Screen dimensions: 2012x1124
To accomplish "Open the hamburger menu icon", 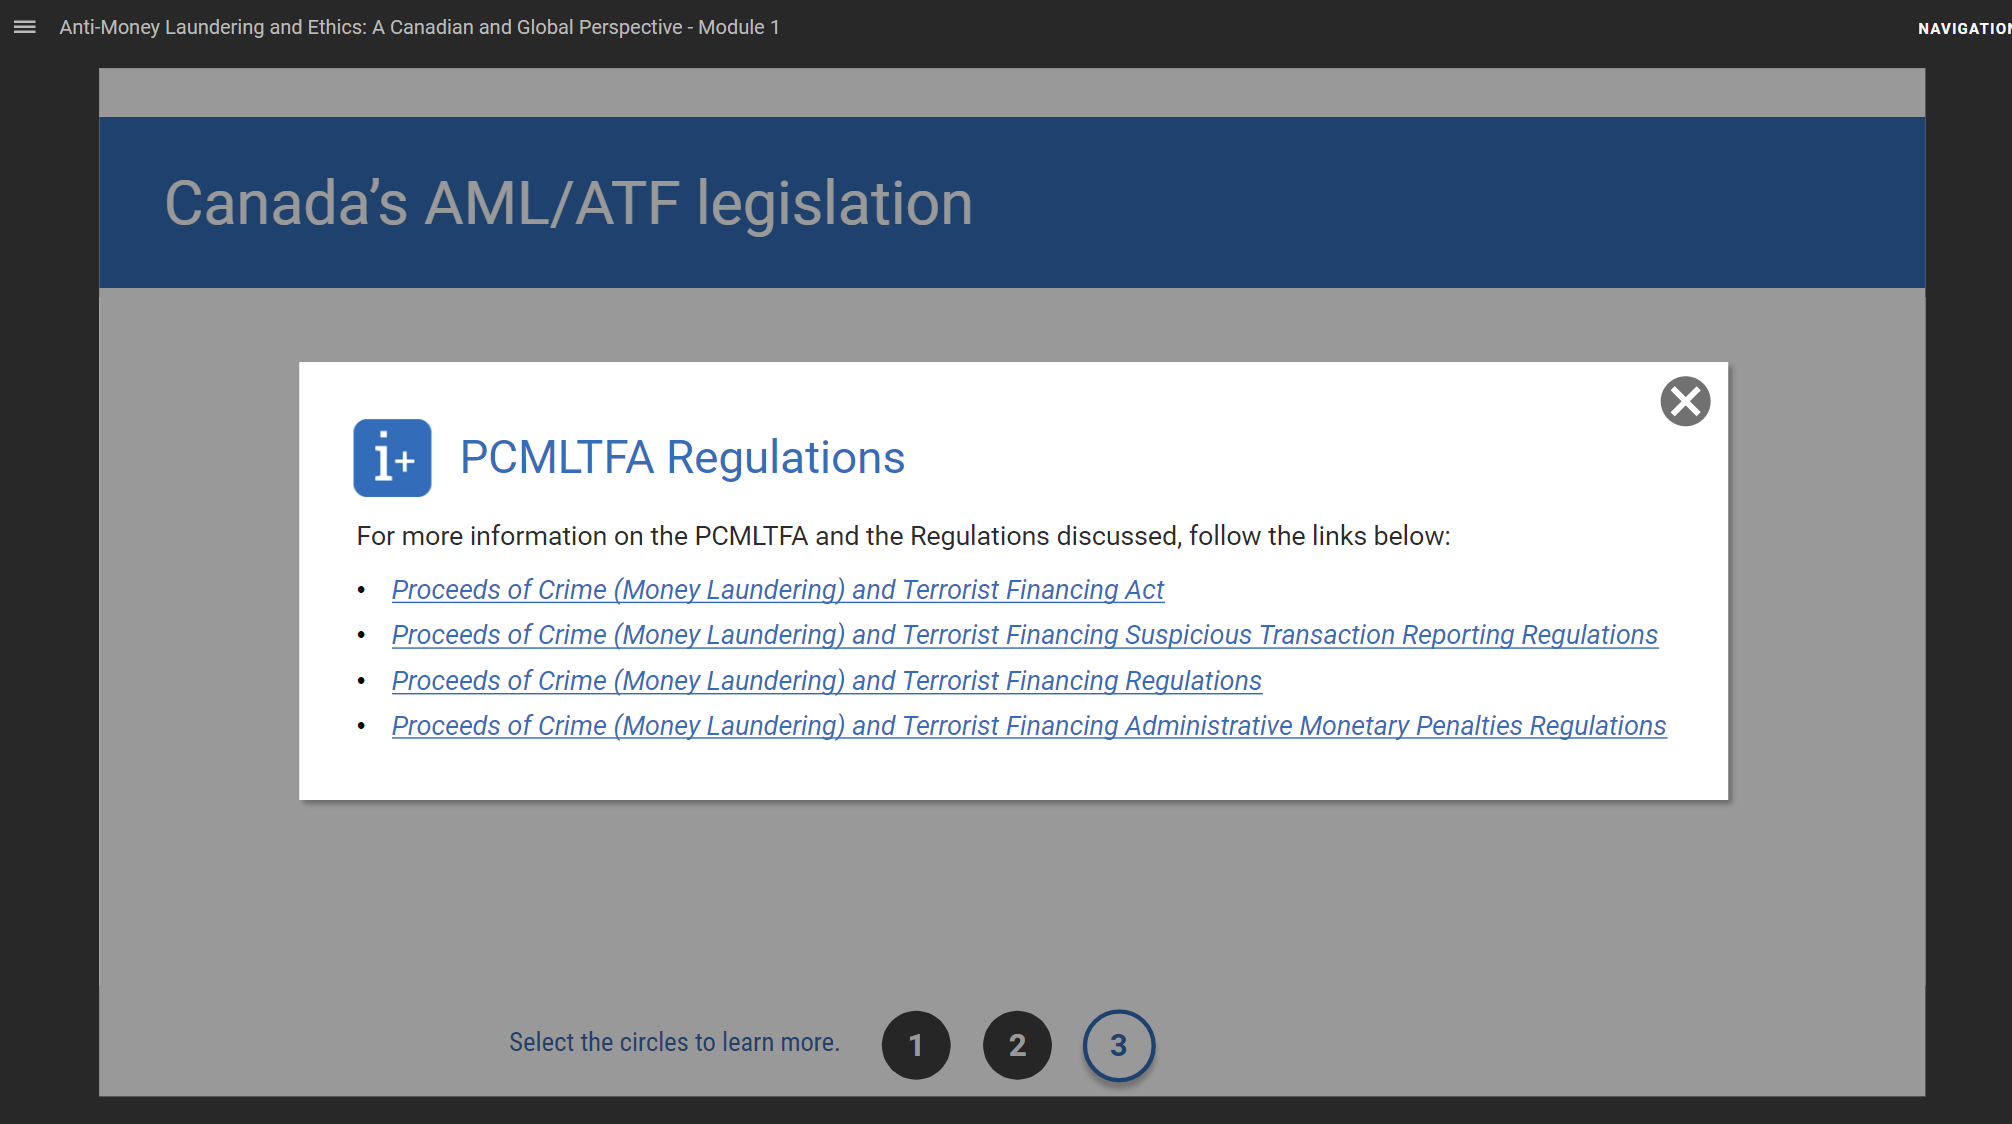I will tap(25, 27).
